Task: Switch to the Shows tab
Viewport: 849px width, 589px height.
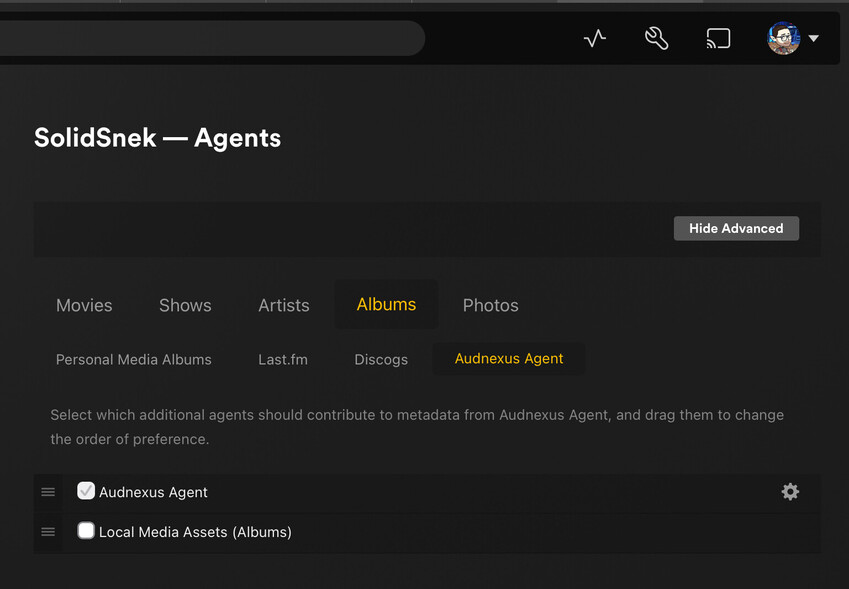Action: [x=185, y=305]
